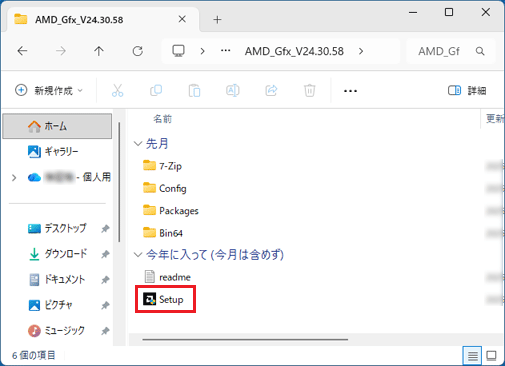Switch to large thumbnails view button
Viewport: 505px width, 366px height.
tap(491, 356)
